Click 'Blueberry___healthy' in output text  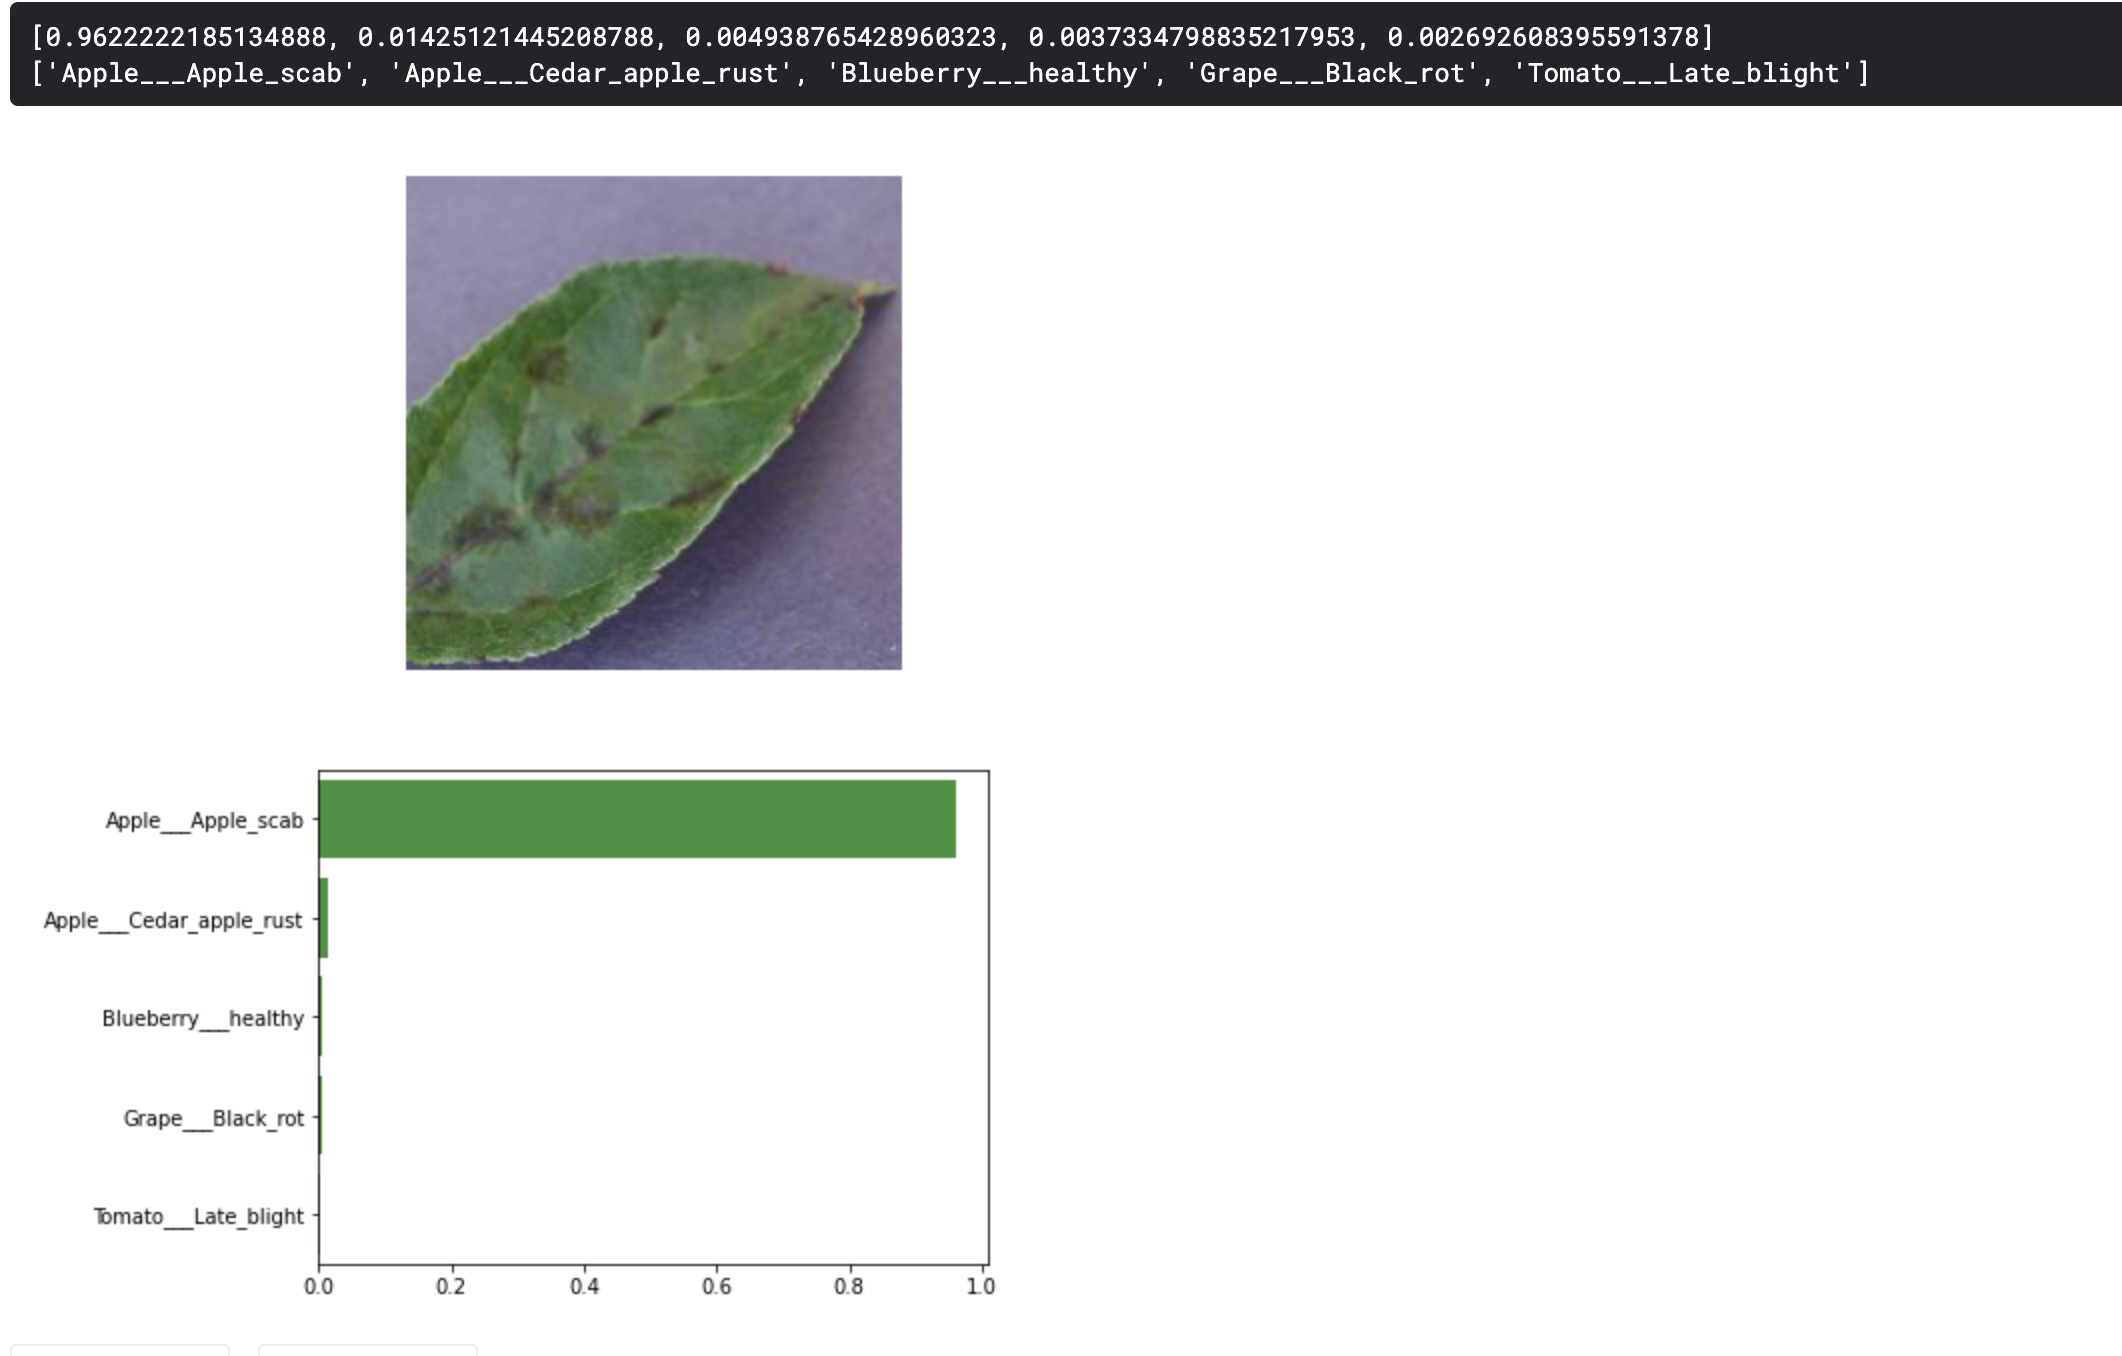pos(988,74)
